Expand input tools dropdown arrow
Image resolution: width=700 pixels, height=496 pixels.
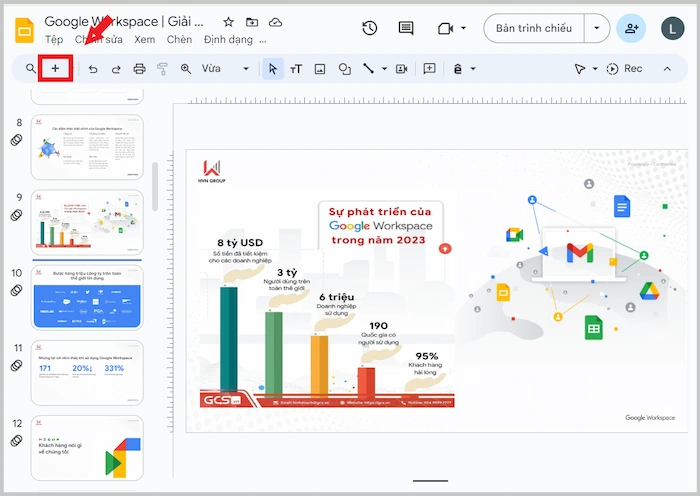pos(473,69)
